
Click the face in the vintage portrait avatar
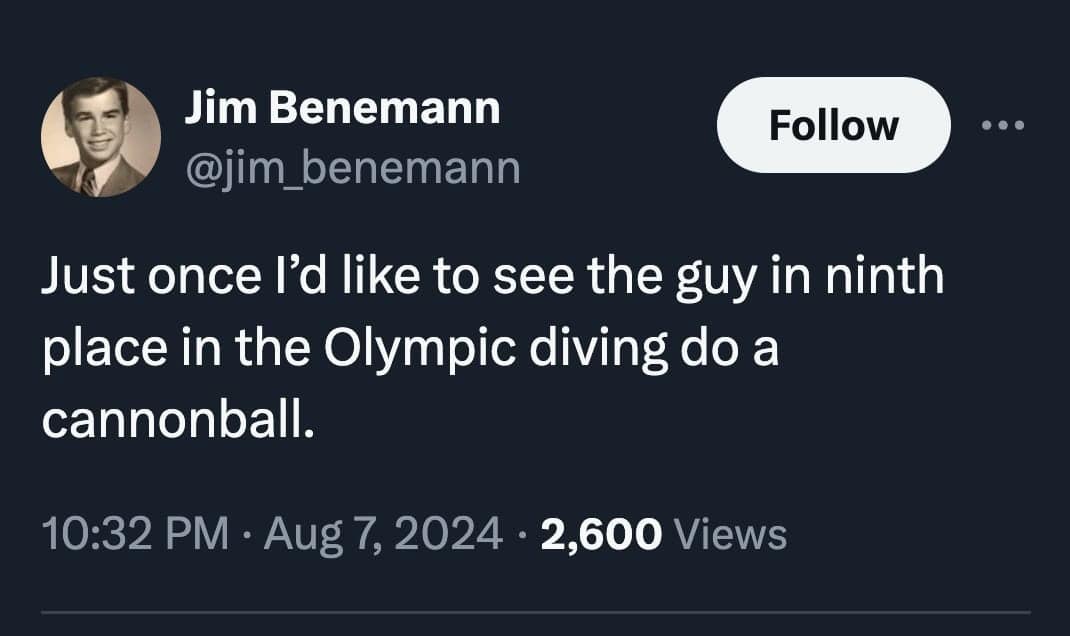[97, 123]
